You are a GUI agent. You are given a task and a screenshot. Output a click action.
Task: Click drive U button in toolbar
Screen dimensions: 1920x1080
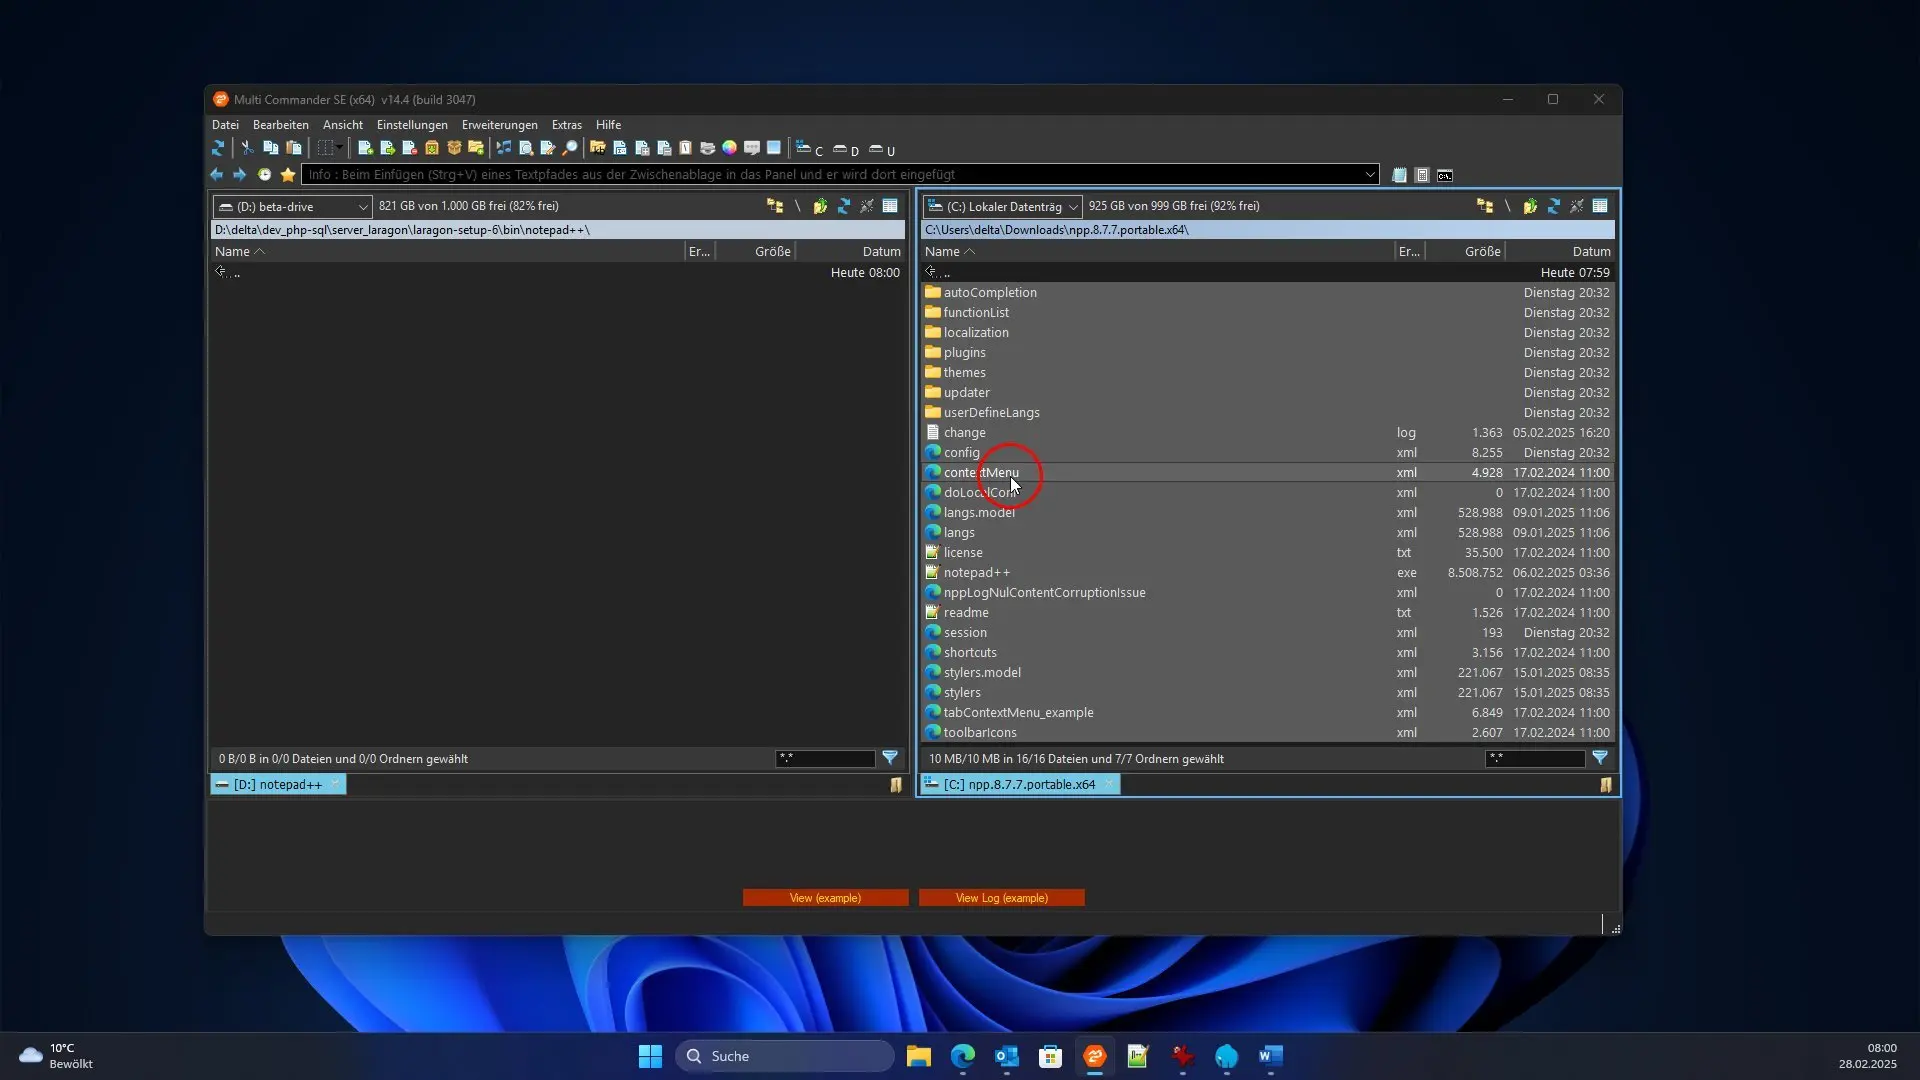tap(882, 150)
